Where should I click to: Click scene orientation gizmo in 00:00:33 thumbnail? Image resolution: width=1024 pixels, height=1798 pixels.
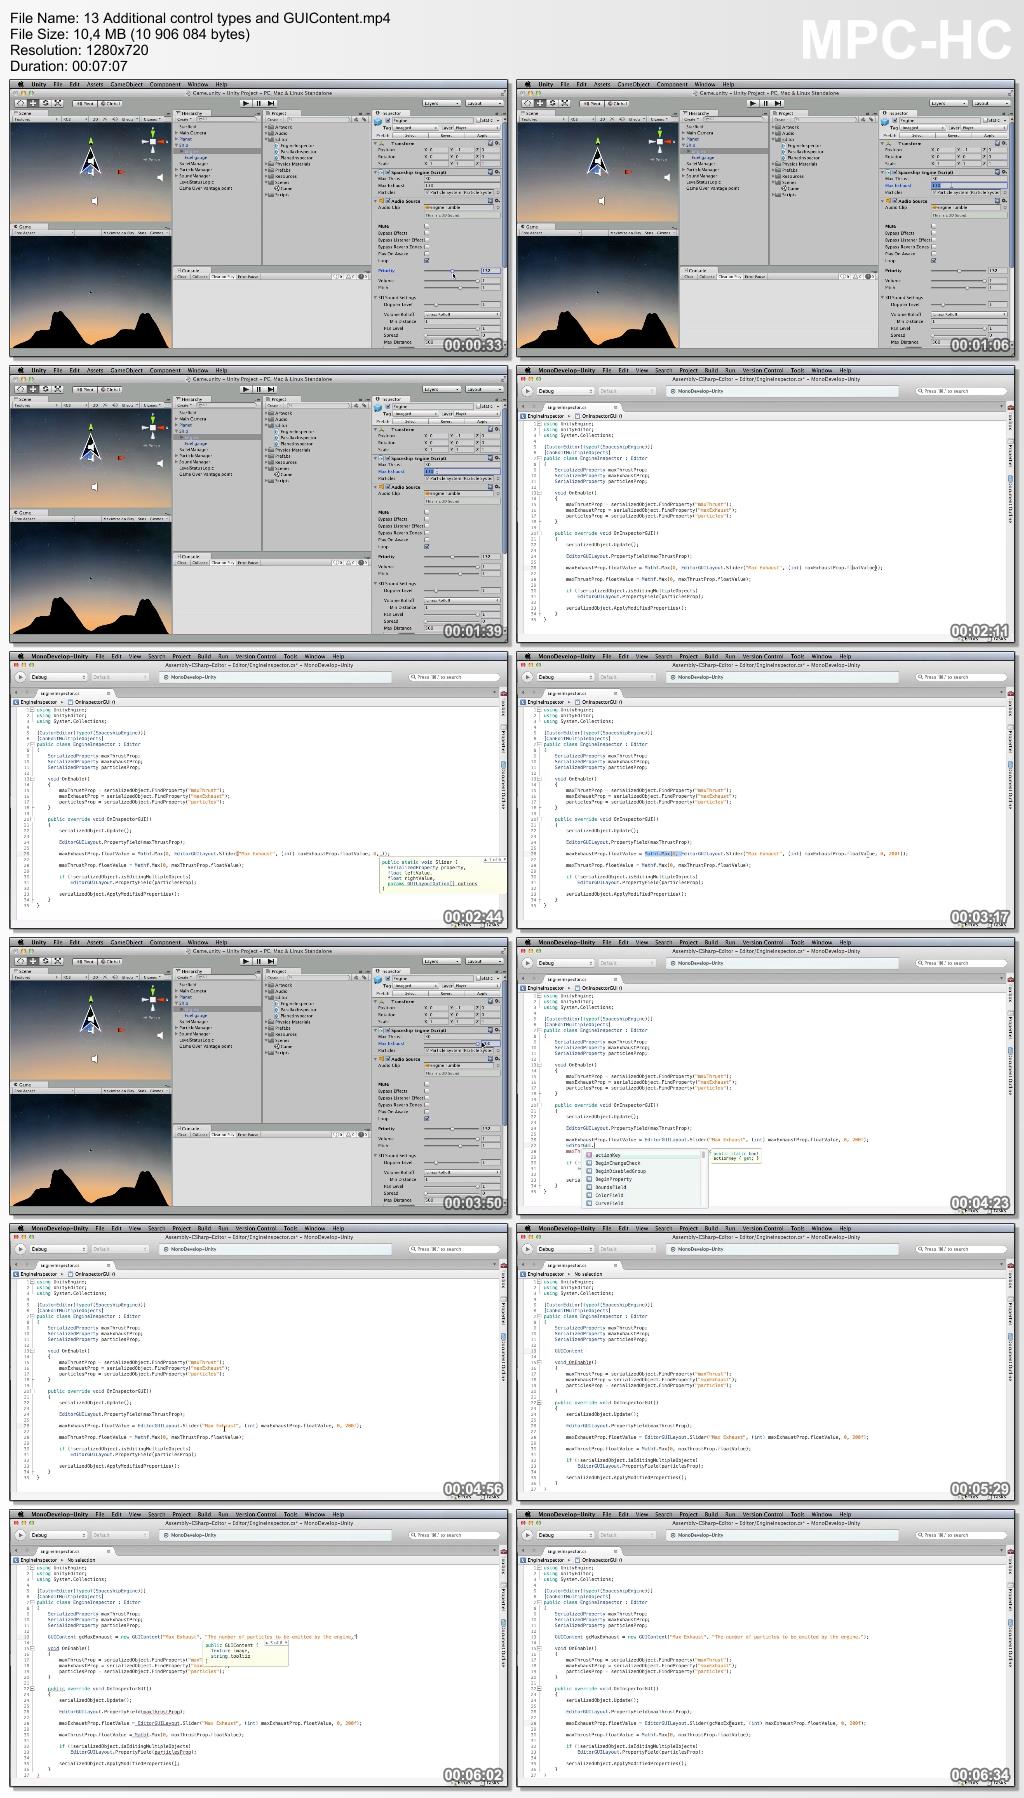click(153, 142)
